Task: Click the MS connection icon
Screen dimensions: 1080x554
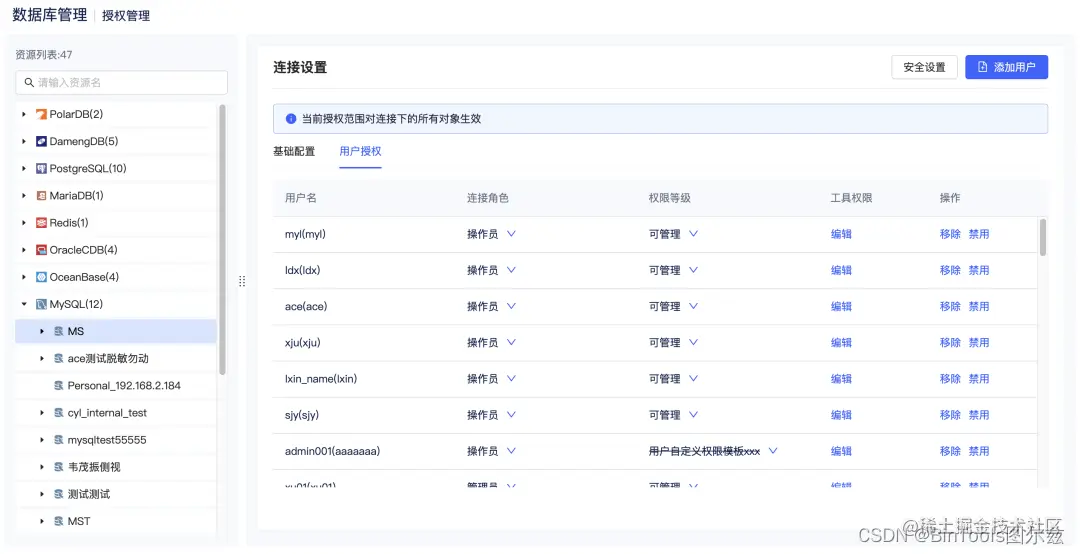Action: pyautogui.click(x=59, y=331)
